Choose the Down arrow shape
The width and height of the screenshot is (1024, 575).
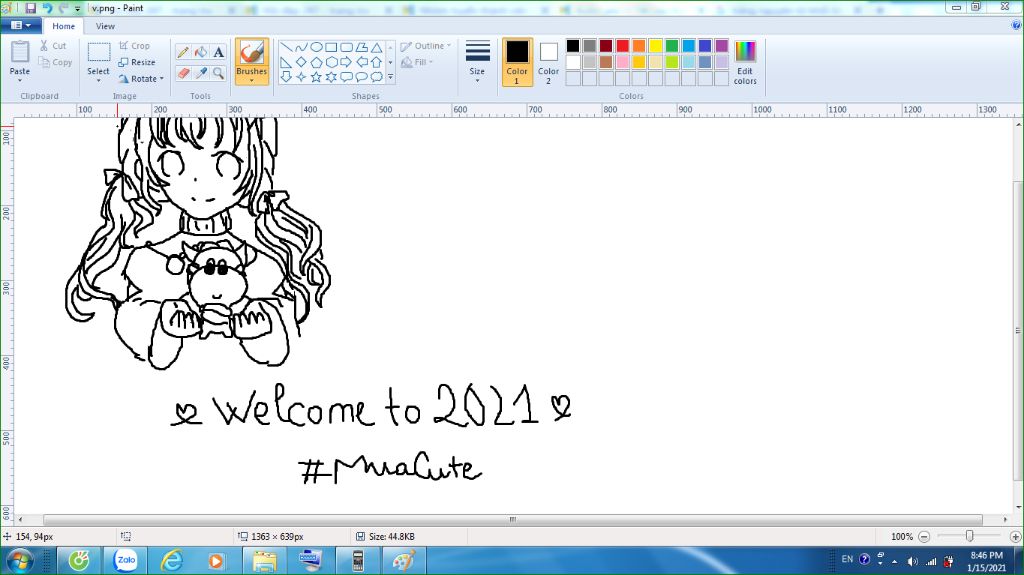click(x=286, y=77)
